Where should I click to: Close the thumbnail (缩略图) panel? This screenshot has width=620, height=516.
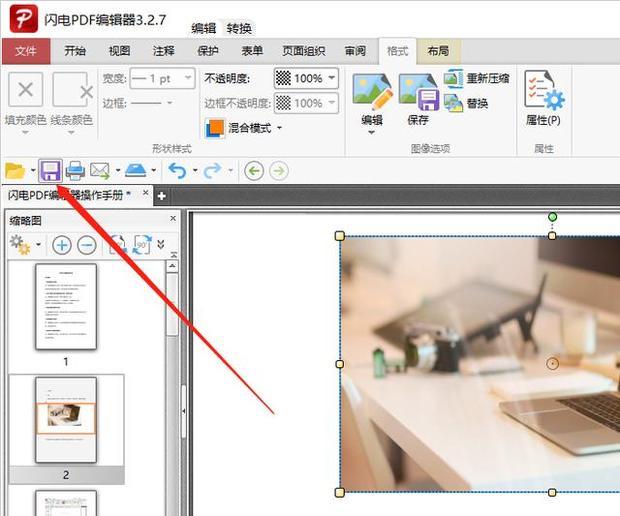coord(173,218)
